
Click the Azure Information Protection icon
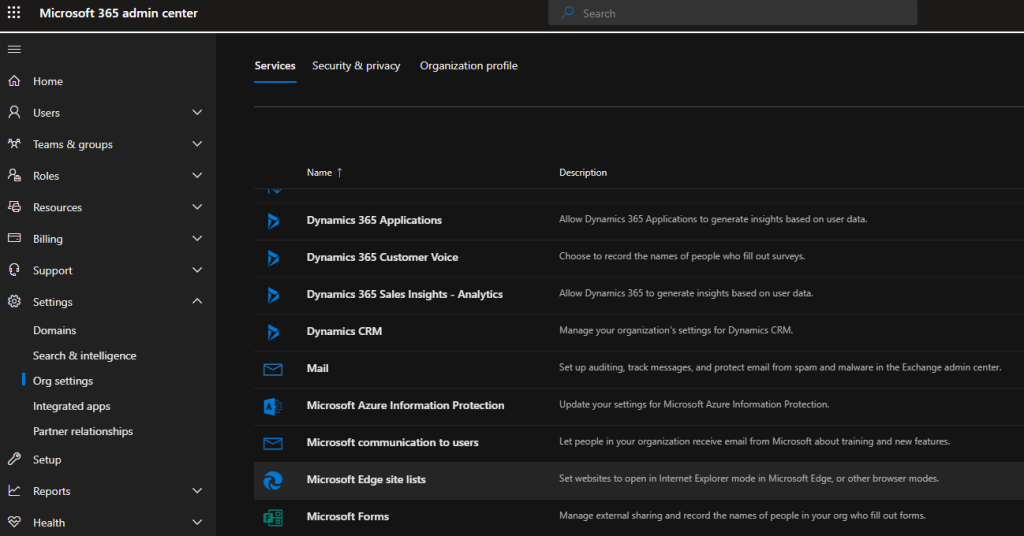(273, 406)
